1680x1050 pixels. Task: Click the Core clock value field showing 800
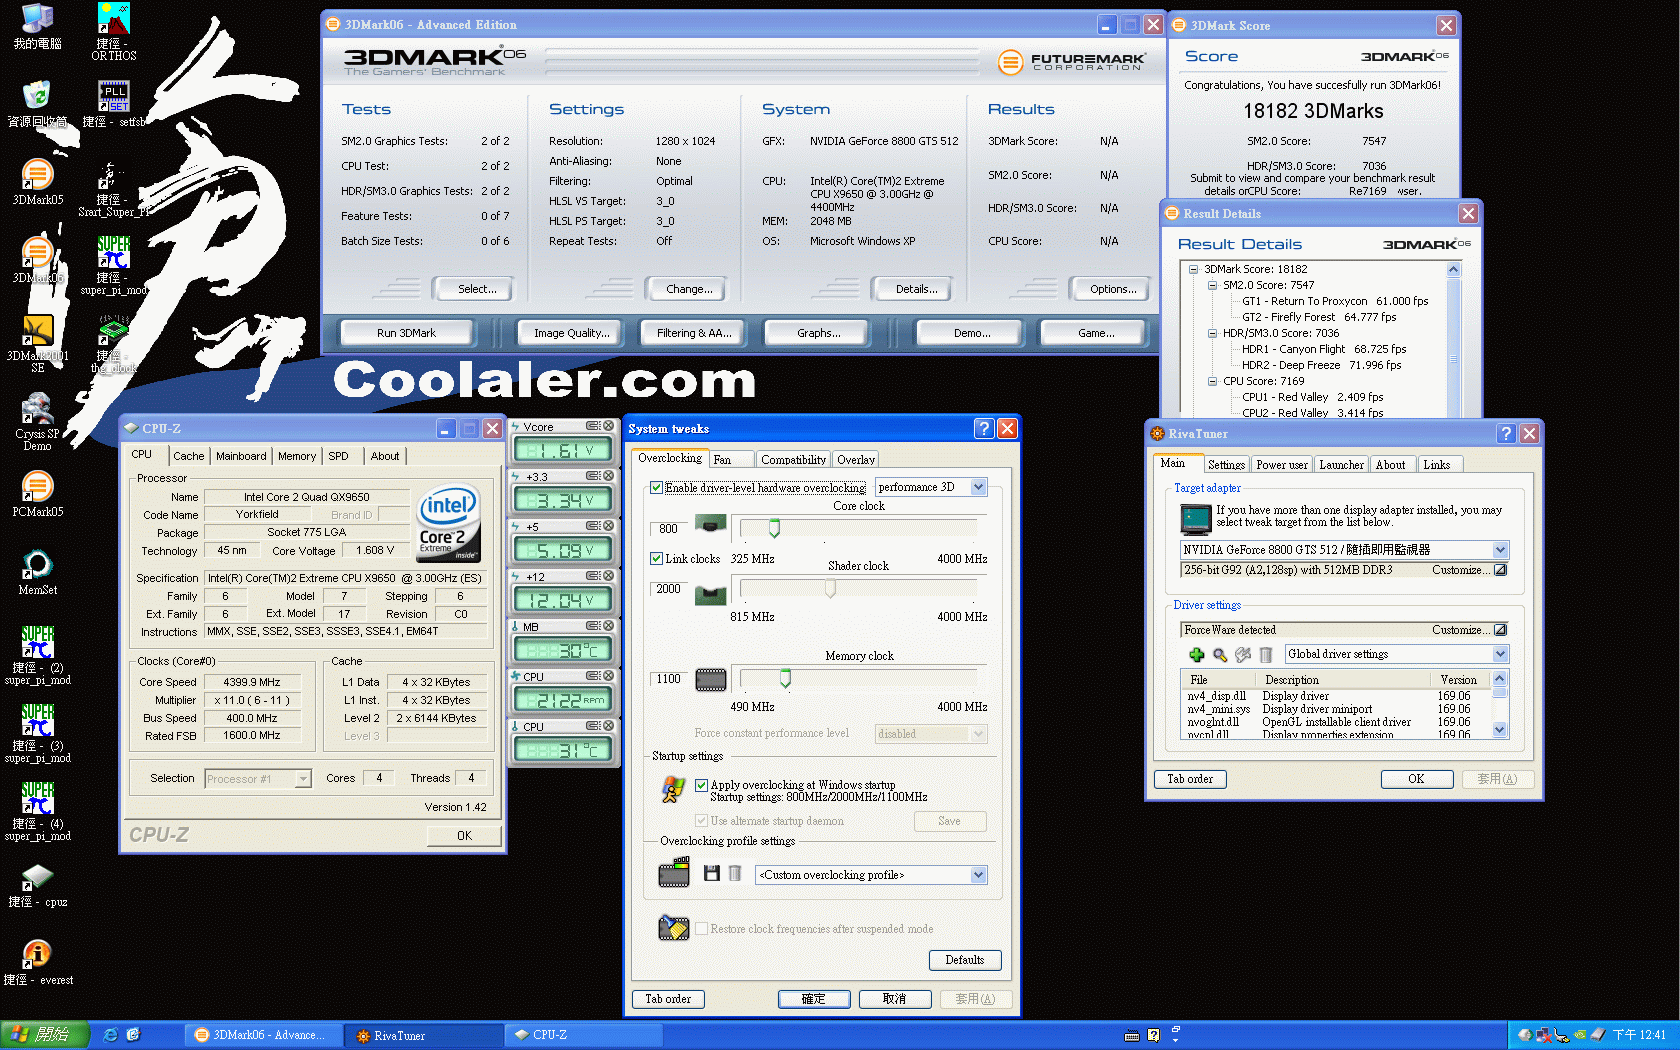[668, 529]
